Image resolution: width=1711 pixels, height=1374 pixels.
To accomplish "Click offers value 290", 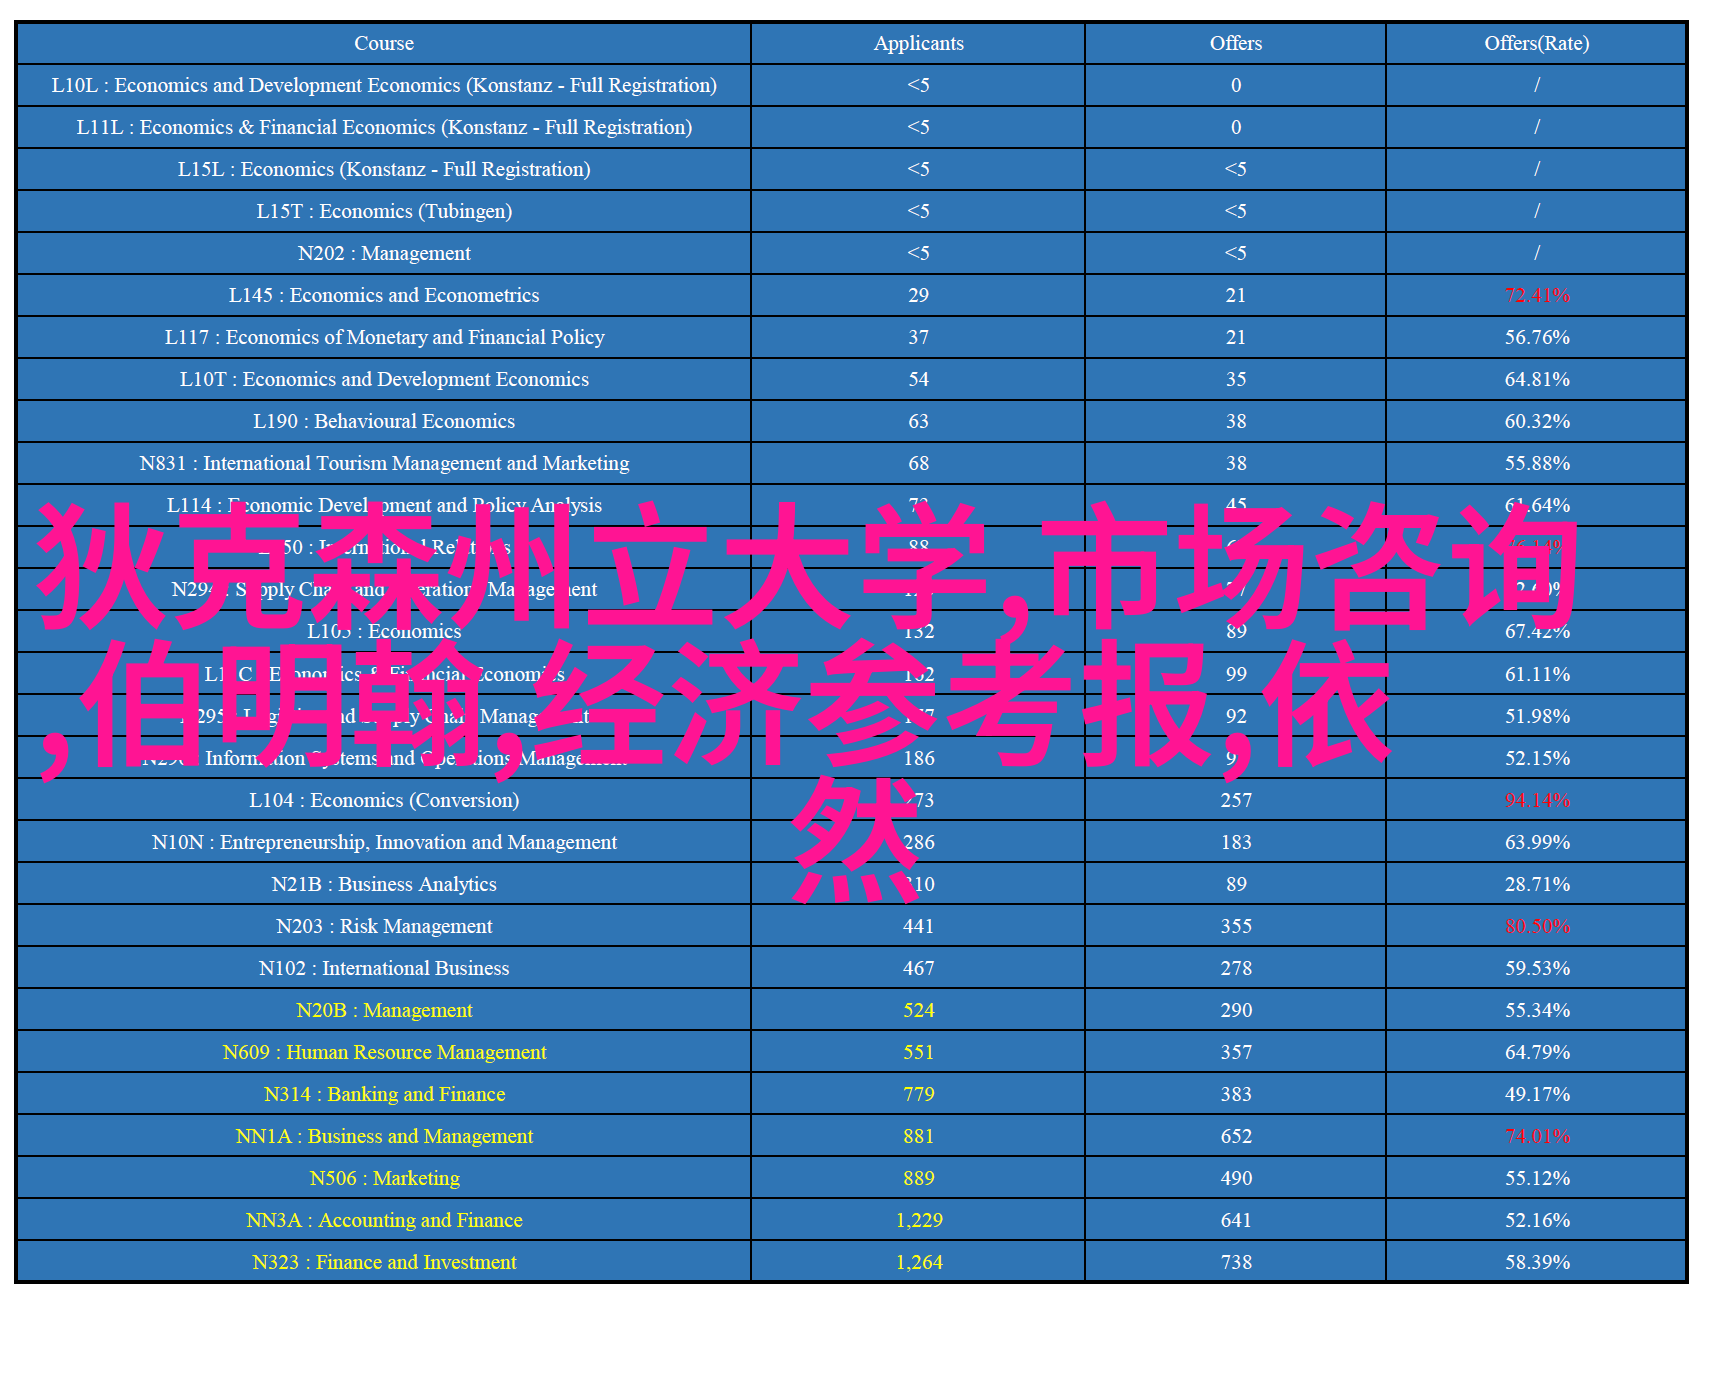I will pyautogui.click(x=1236, y=1010).
